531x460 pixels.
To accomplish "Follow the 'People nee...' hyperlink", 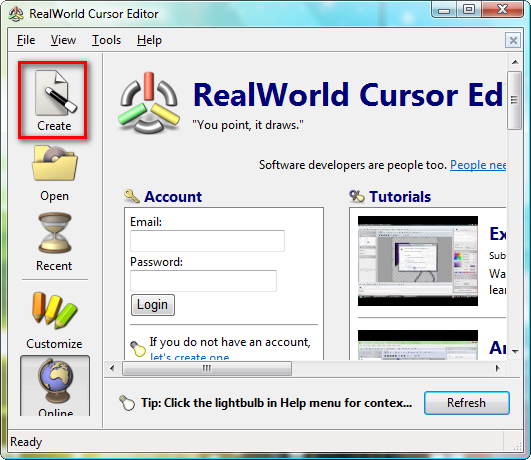I will point(478,165).
